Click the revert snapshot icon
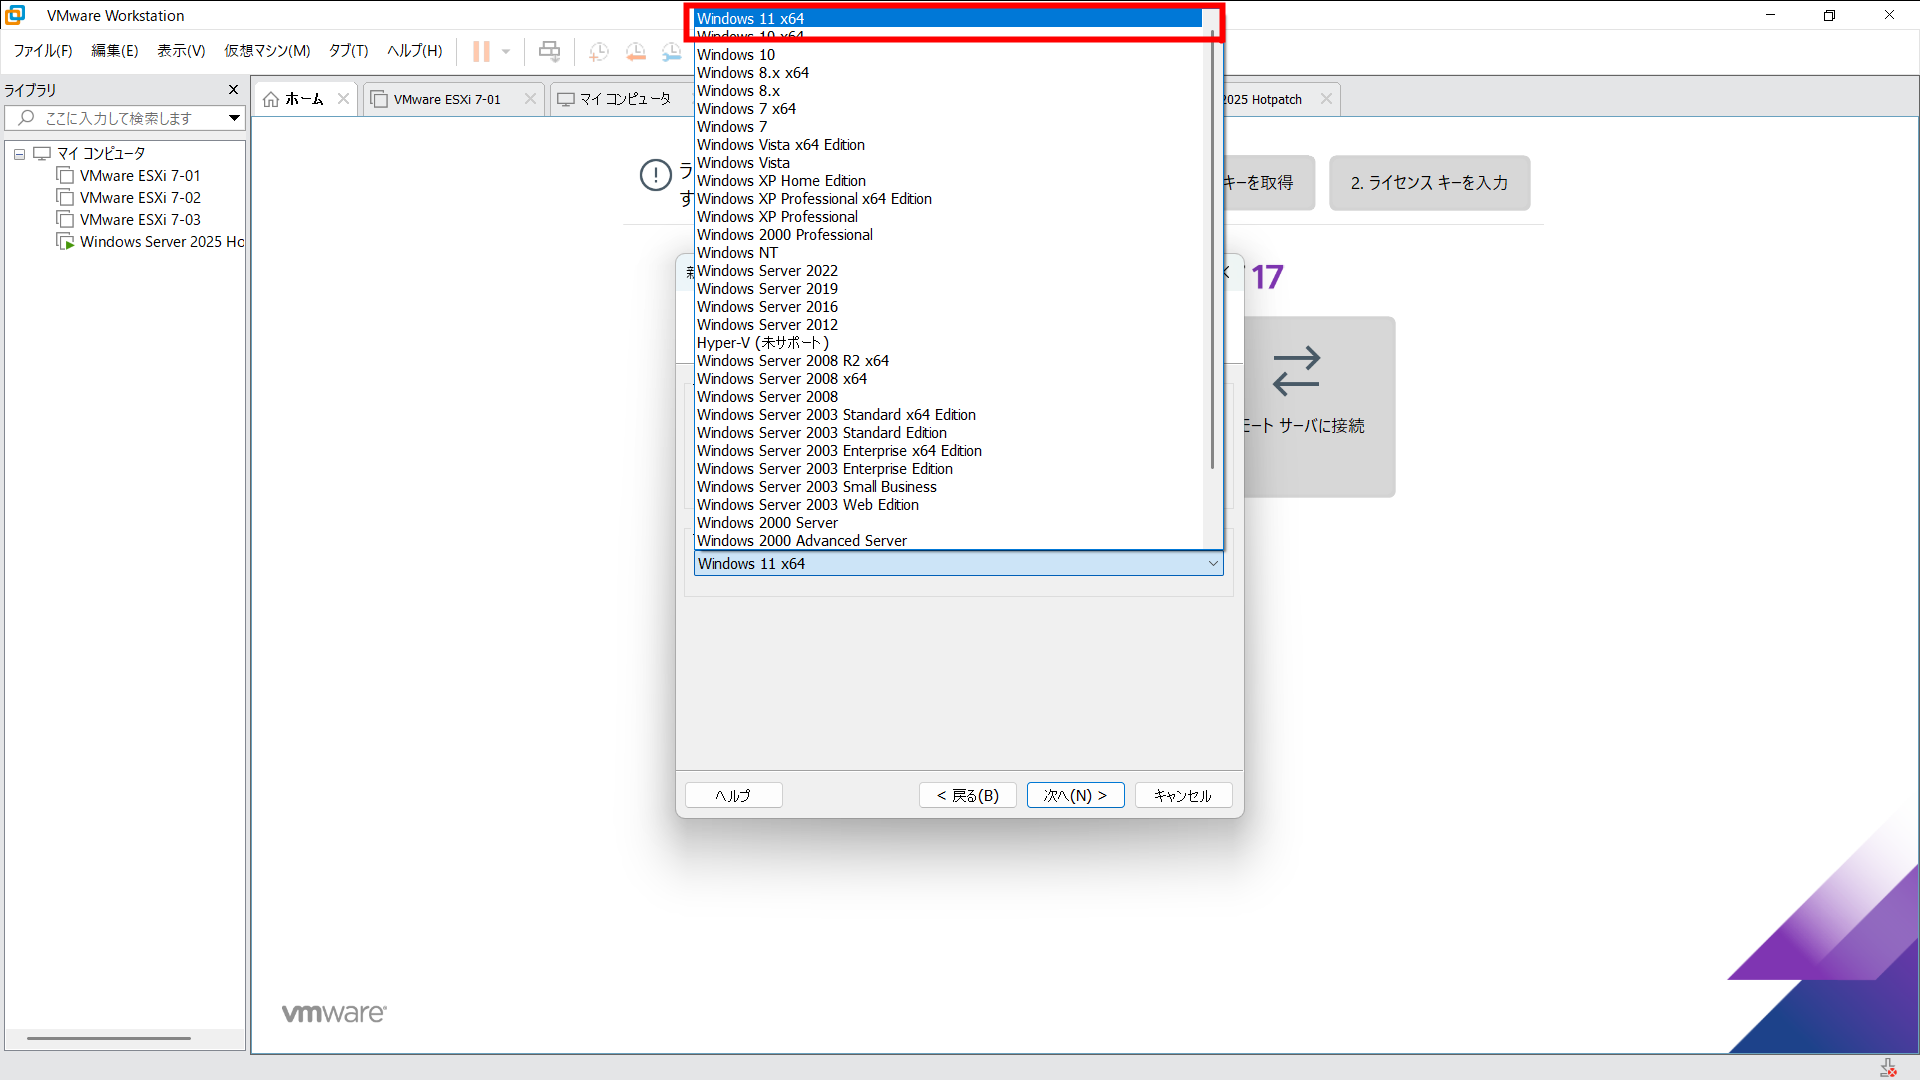Viewport: 1920px width, 1080px height. pyautogui.click(x=635, y=51)
